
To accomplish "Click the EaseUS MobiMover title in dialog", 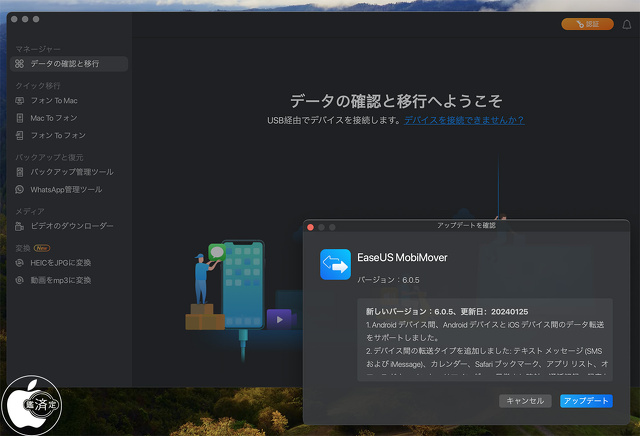I will click(402, 258).
